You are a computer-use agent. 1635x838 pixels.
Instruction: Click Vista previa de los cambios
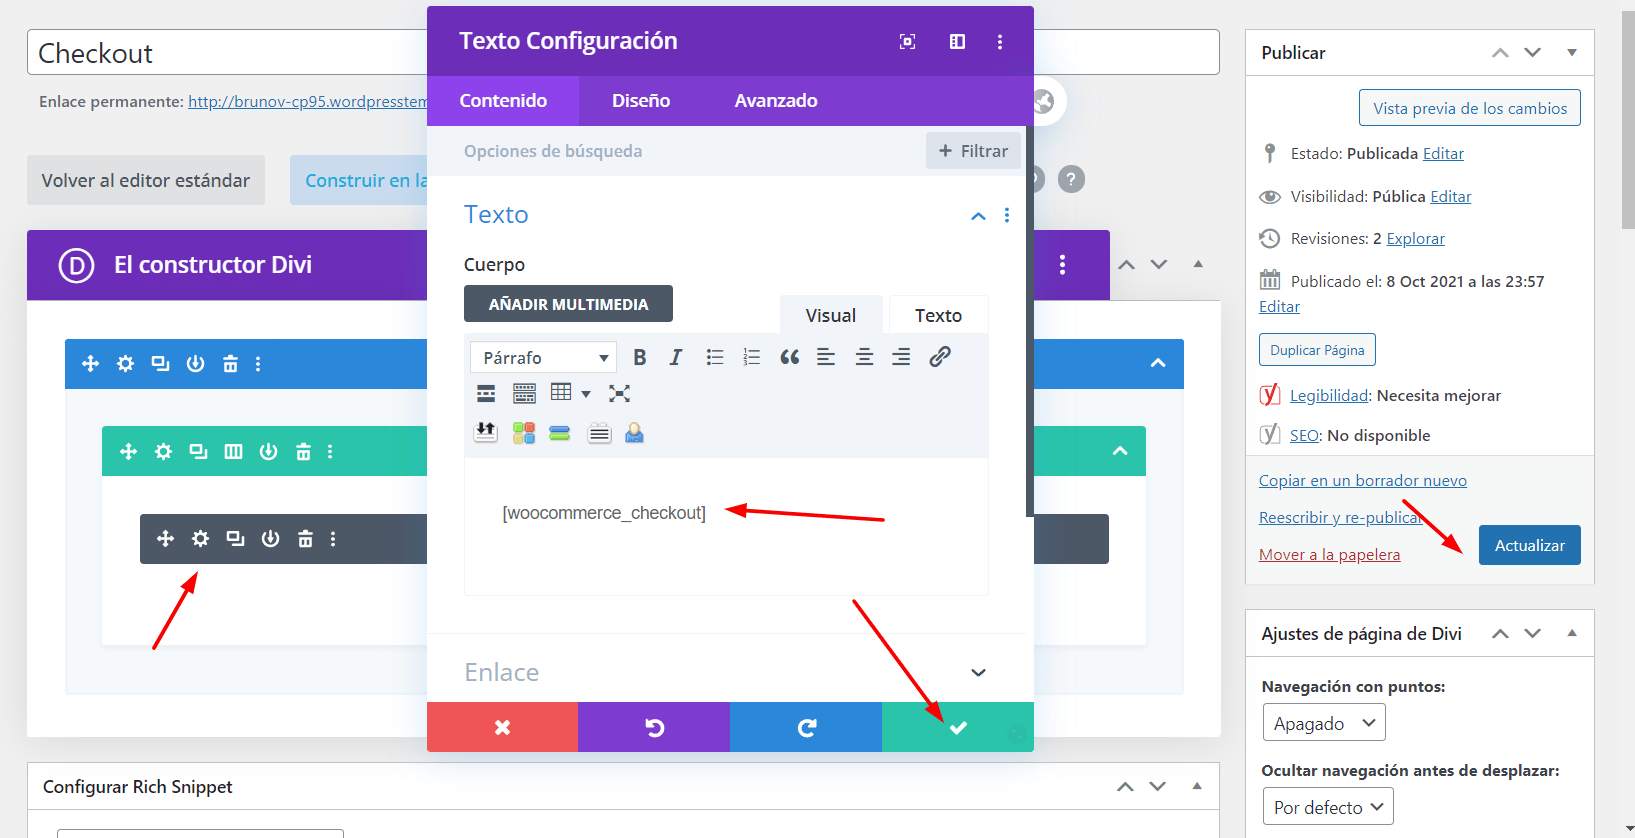[x=1470, y=108]
